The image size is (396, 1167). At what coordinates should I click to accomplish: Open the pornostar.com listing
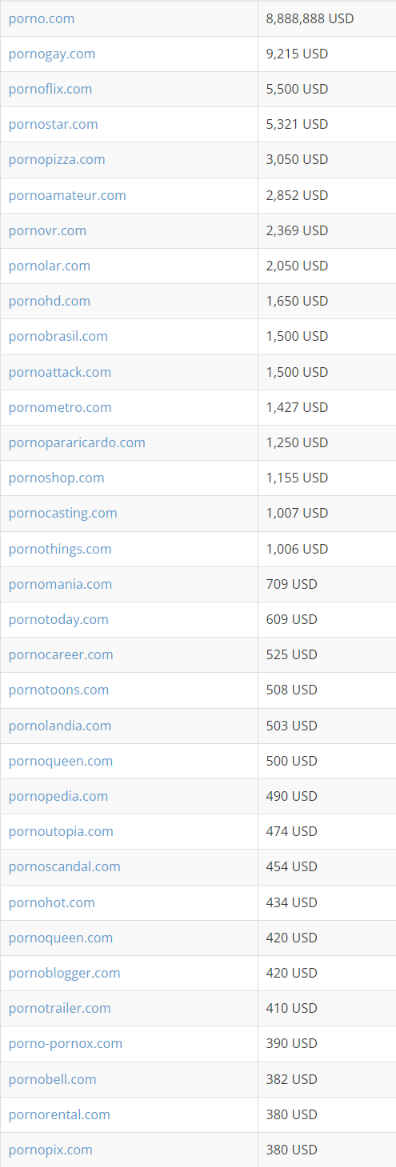pyautogui.click(x=53, y=124)
